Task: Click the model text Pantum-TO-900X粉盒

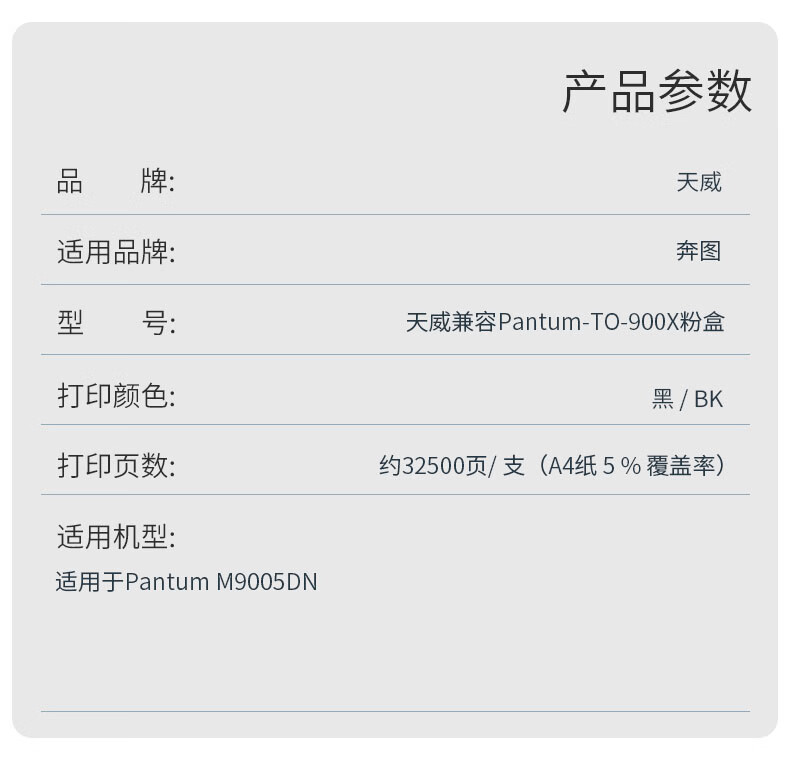Action: (x=611, y=322)
